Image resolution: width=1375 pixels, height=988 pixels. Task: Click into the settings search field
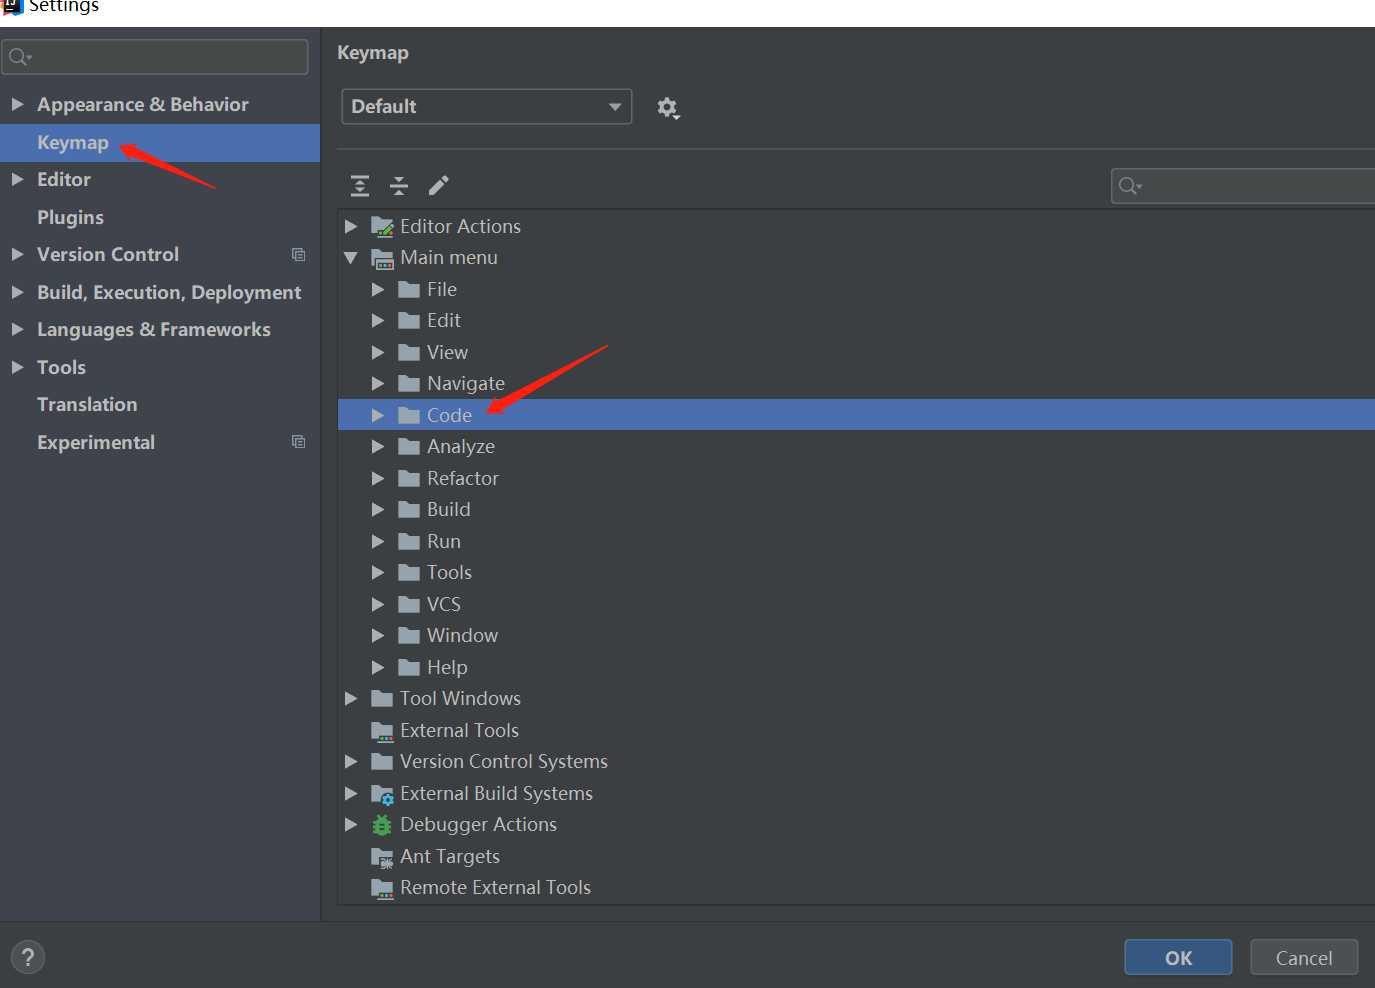pyautogui.click(x=155, y=57)
